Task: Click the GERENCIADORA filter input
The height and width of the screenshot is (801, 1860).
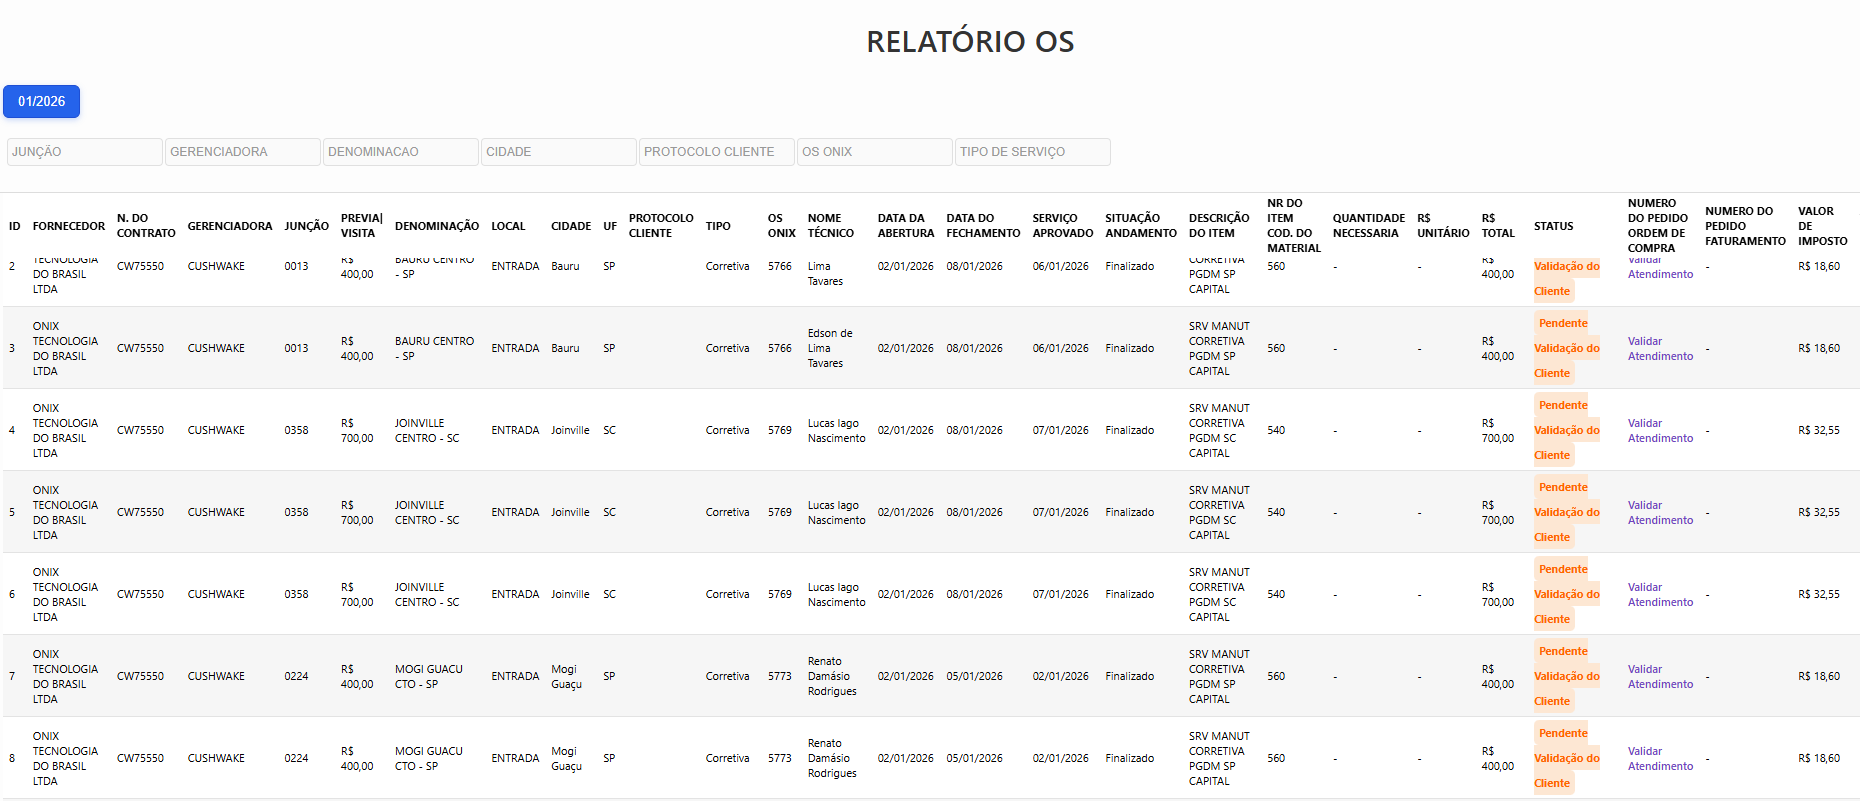Action: tap(242, 152)
